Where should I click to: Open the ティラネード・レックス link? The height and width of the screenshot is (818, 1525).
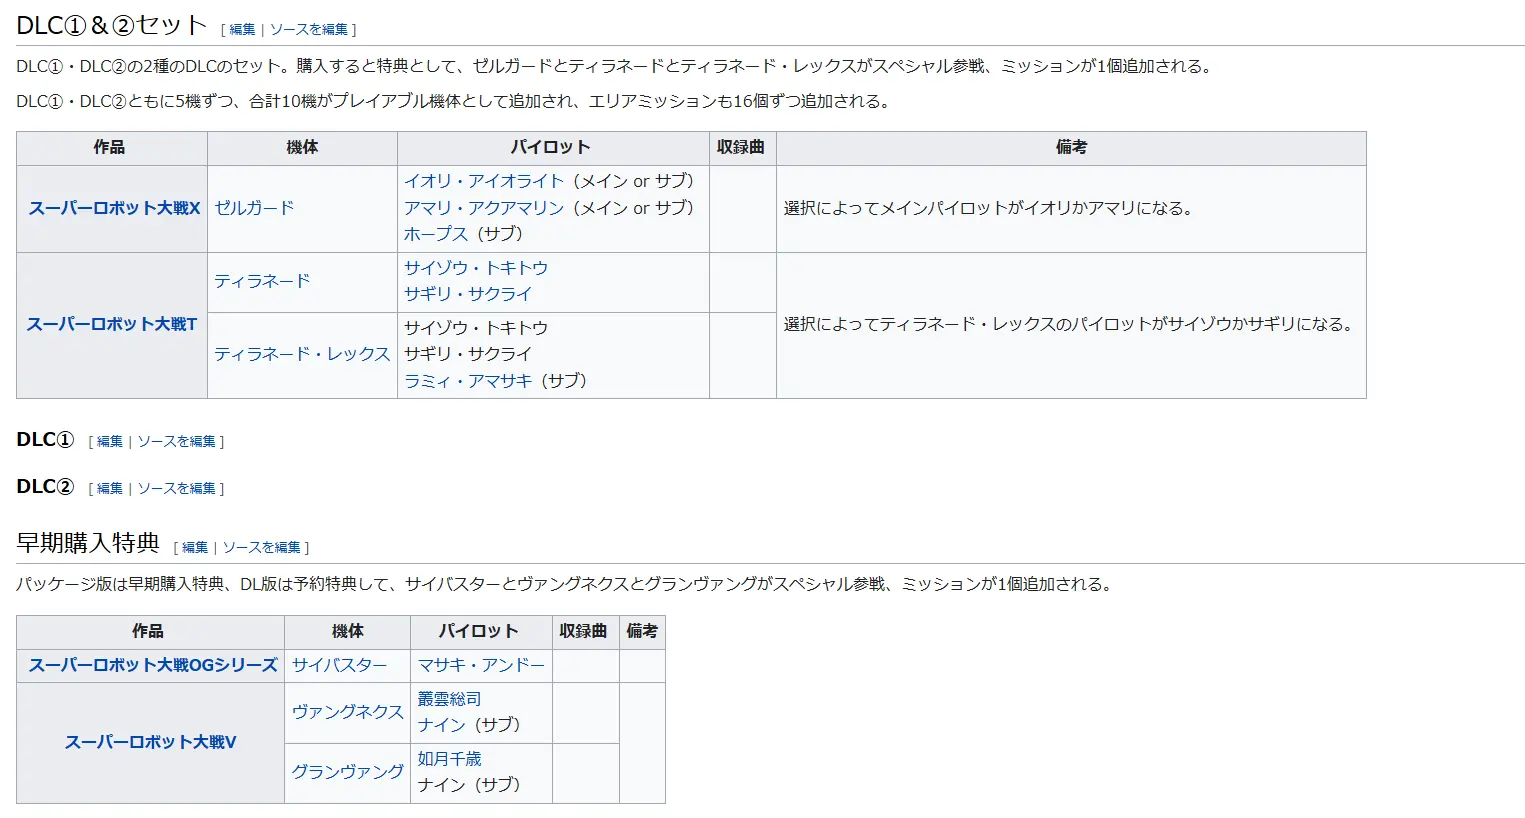(x=302, y=354)
